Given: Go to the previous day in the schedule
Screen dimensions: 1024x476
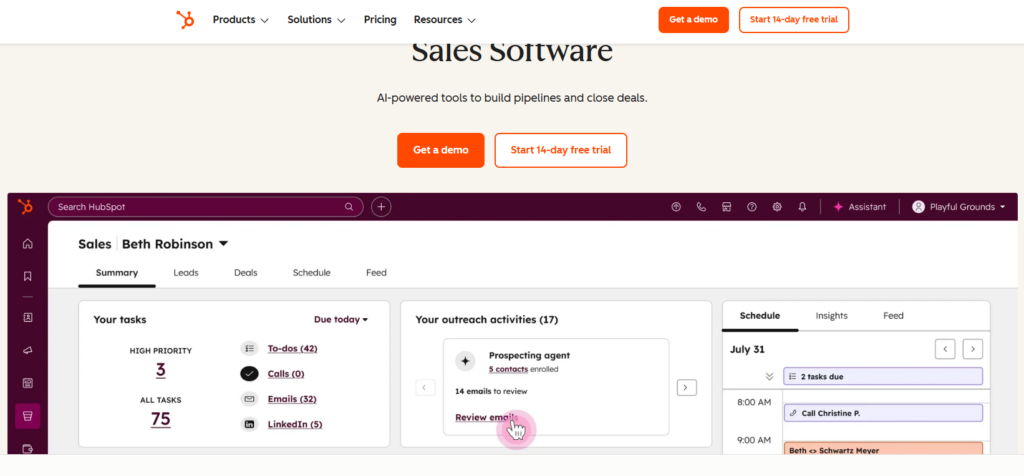Looking at the screenshot, I should (945, 349).
